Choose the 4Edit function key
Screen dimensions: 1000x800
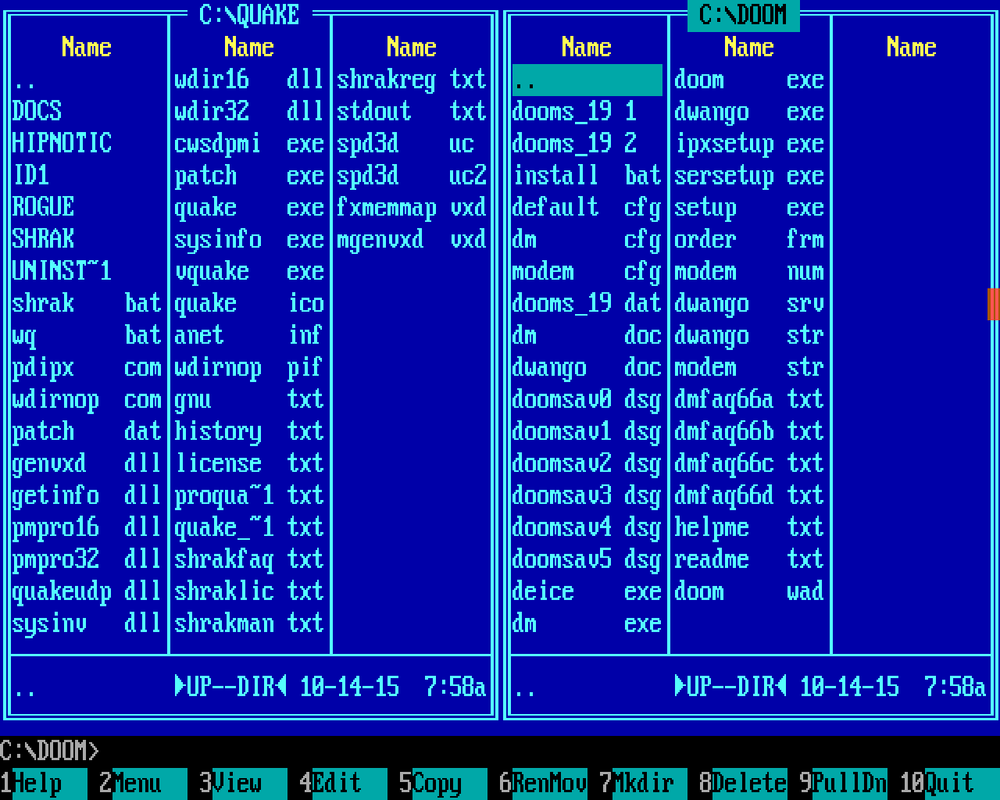pyautogui.click(x=344, y=783)
